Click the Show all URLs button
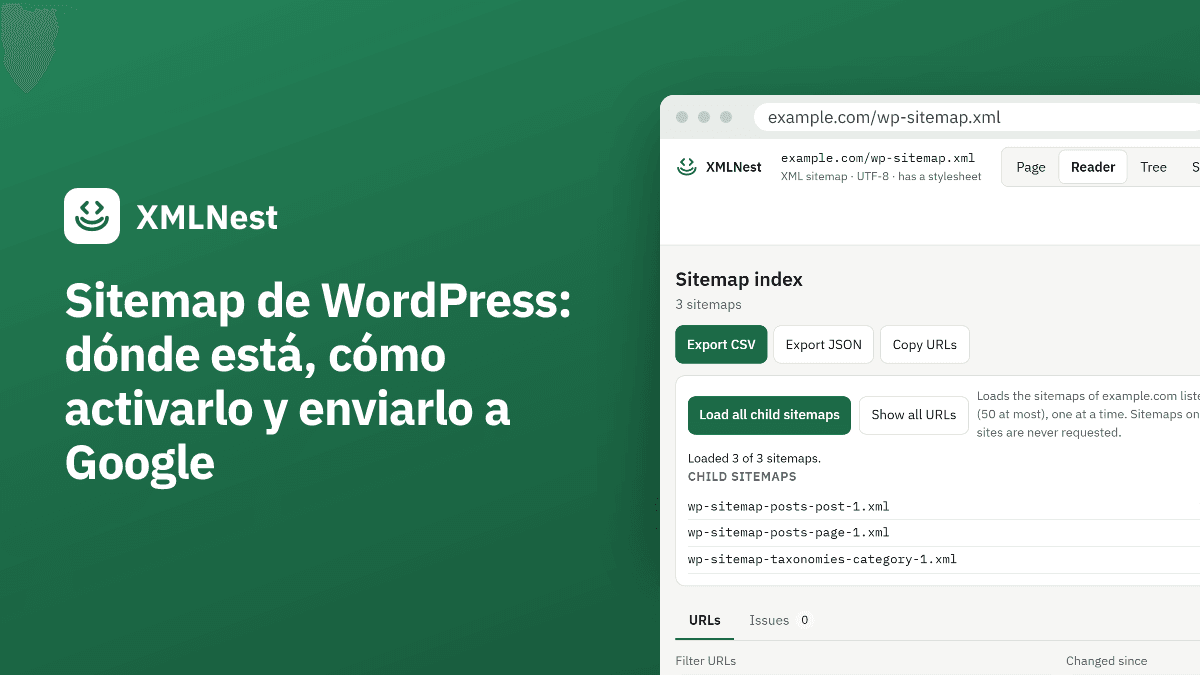Image resolution: width=1200 pixels, height=675 pixels. click(x=914, y=415)
